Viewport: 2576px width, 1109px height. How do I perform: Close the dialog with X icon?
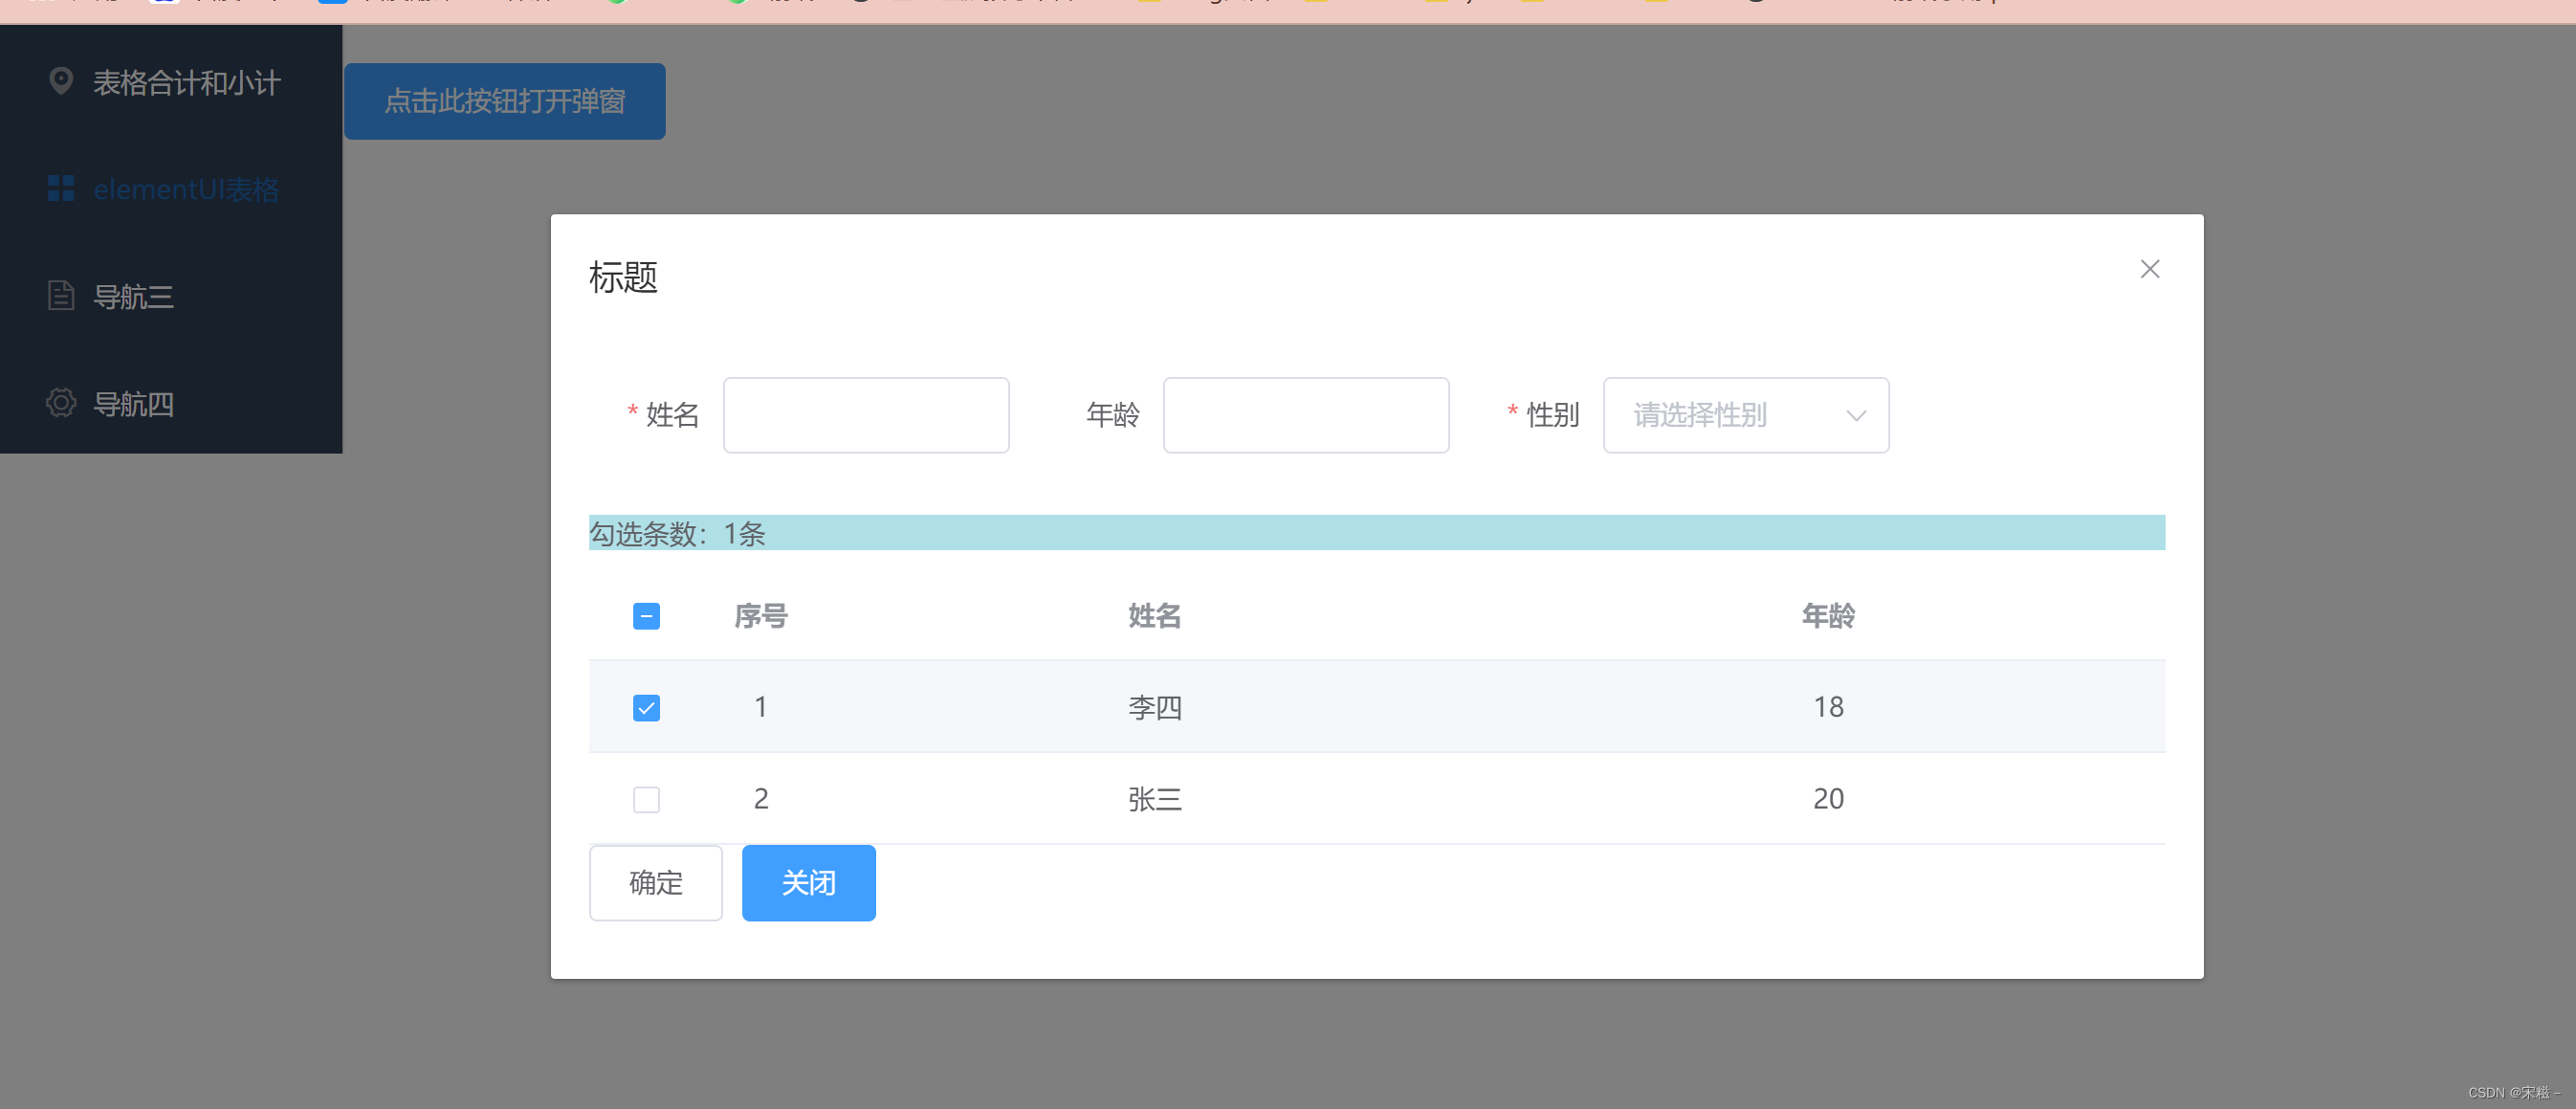(2149, 269)
